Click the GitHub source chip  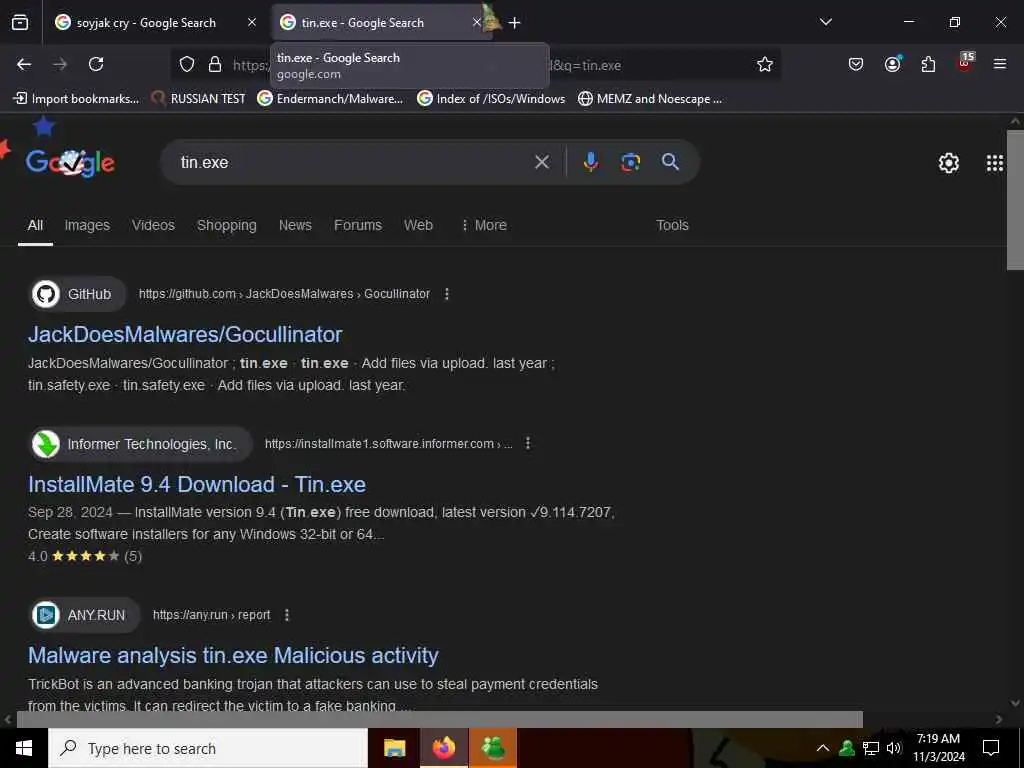point(78,294)
